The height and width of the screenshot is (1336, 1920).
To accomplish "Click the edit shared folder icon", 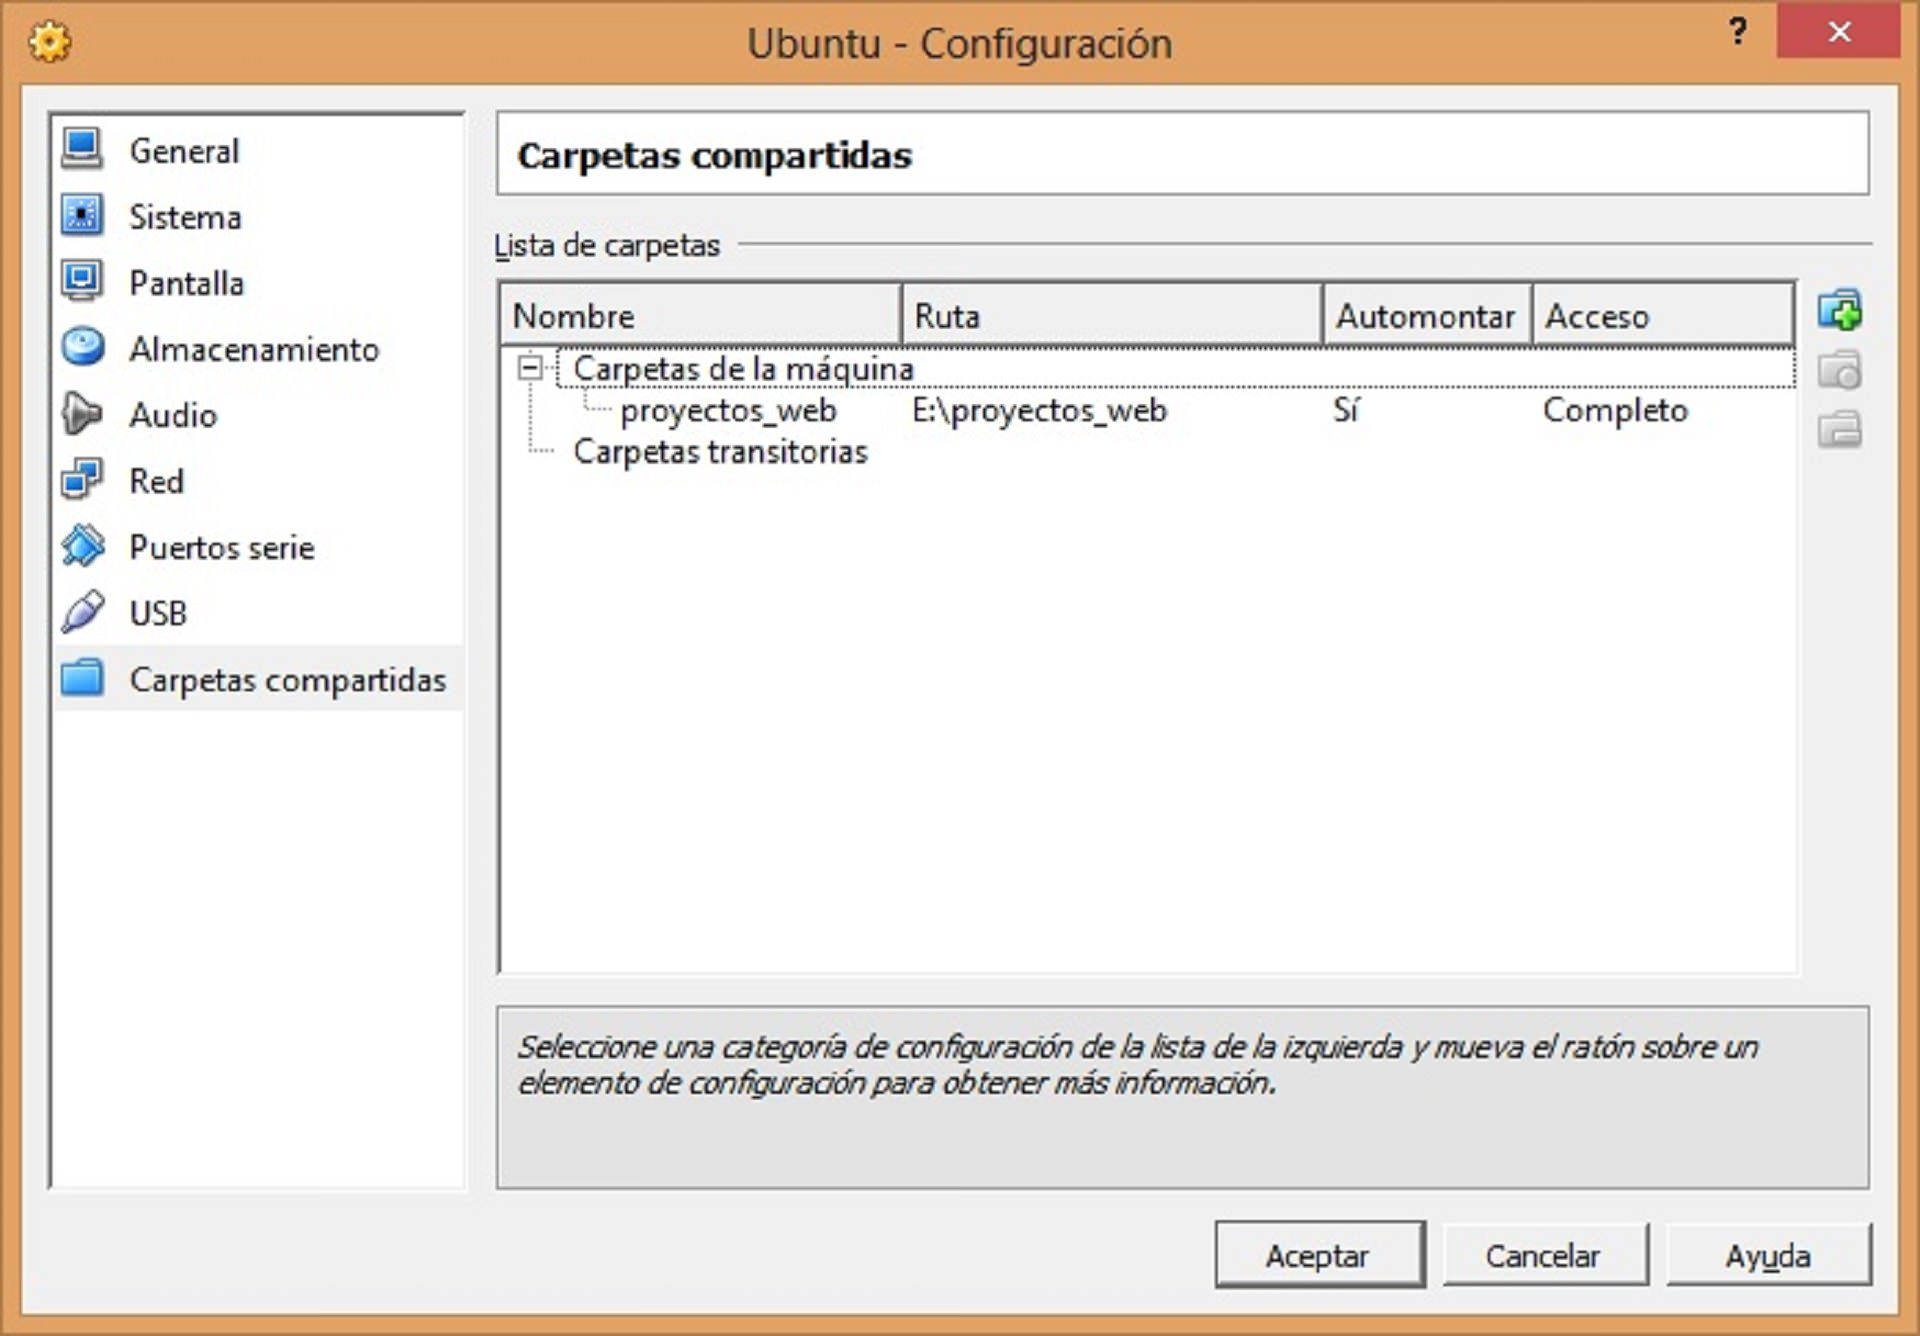I will (1839, 371).
